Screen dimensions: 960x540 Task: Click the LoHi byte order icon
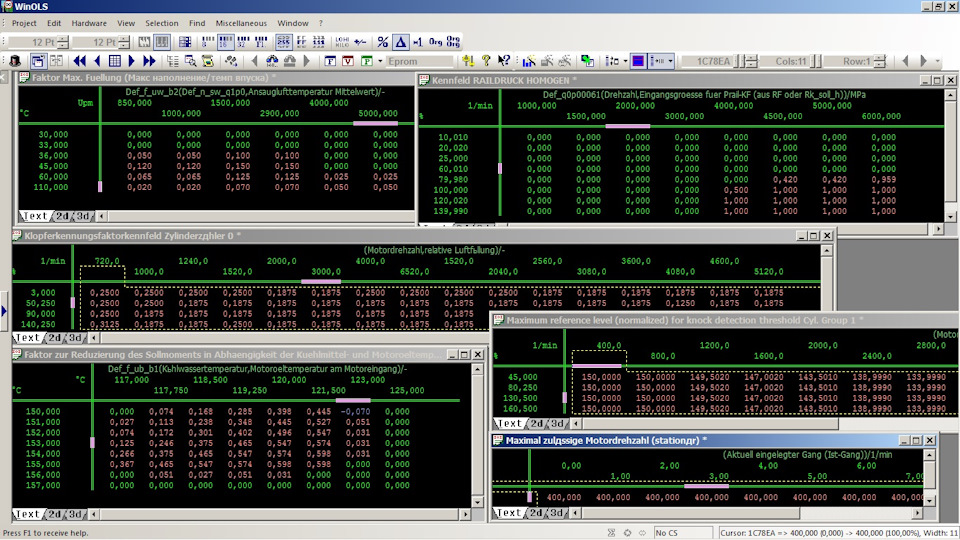341,42
